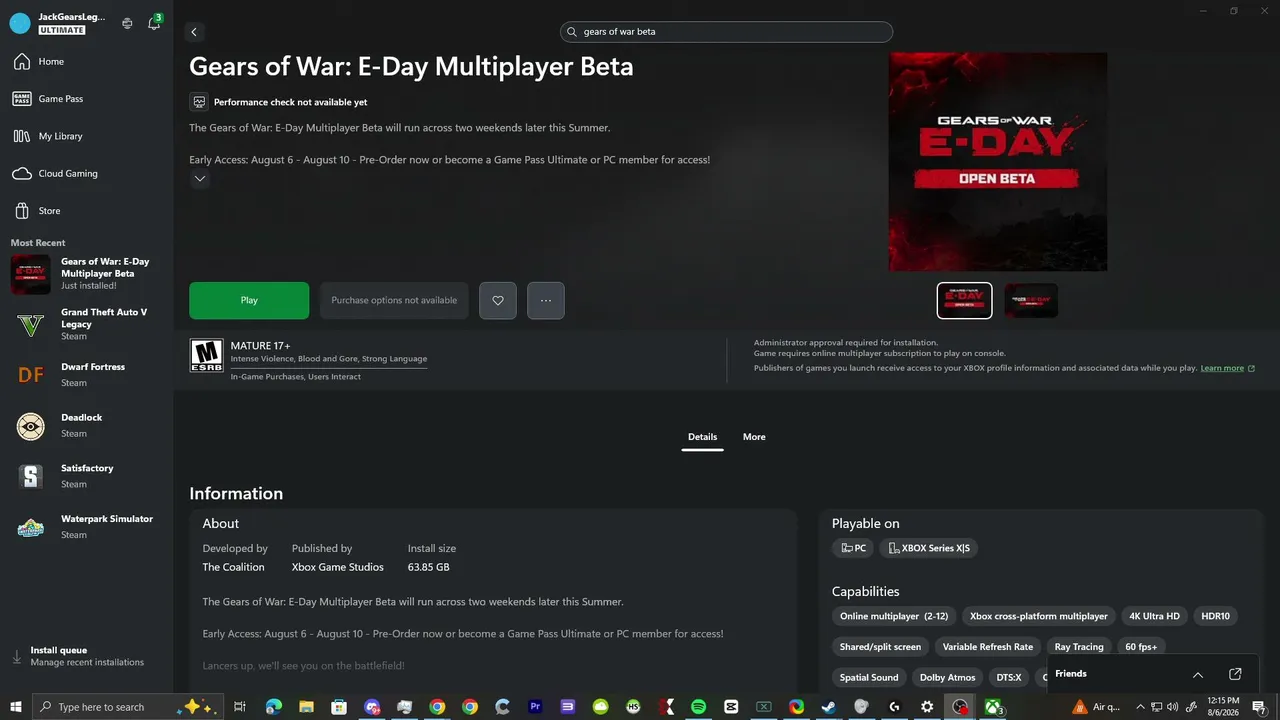Click the Xbox app taskbar icon

[x=993, y=707]
